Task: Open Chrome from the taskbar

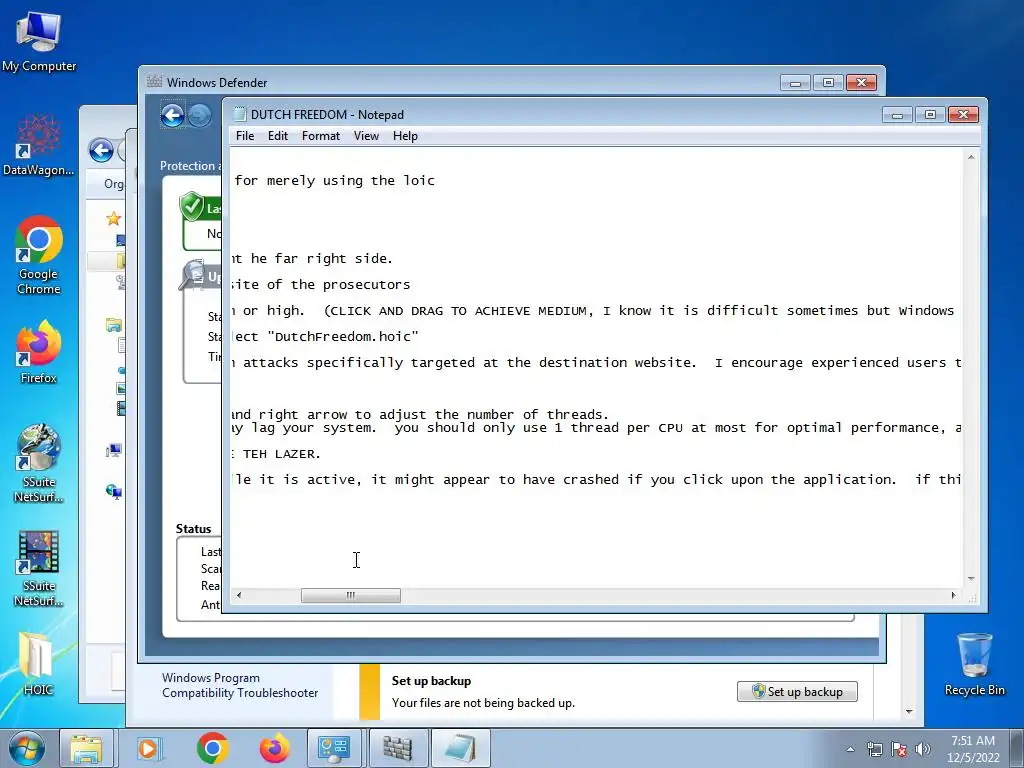Action: pyautogui.click(x=212, y=749)
